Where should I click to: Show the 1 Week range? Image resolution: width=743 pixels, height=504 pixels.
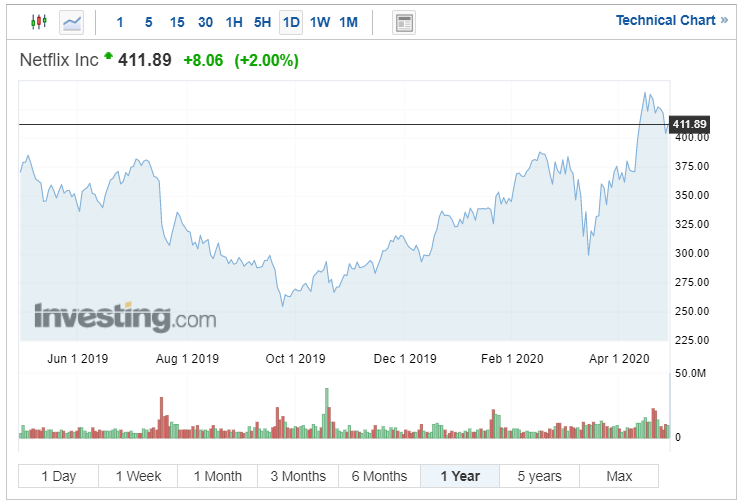click(138, 476)
